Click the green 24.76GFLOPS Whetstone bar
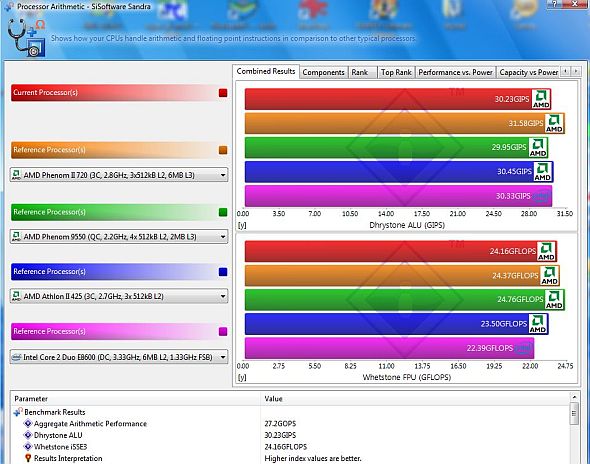The width and height of the screenshot is (590, 464). pyautogui.click(x=404, y=300)
